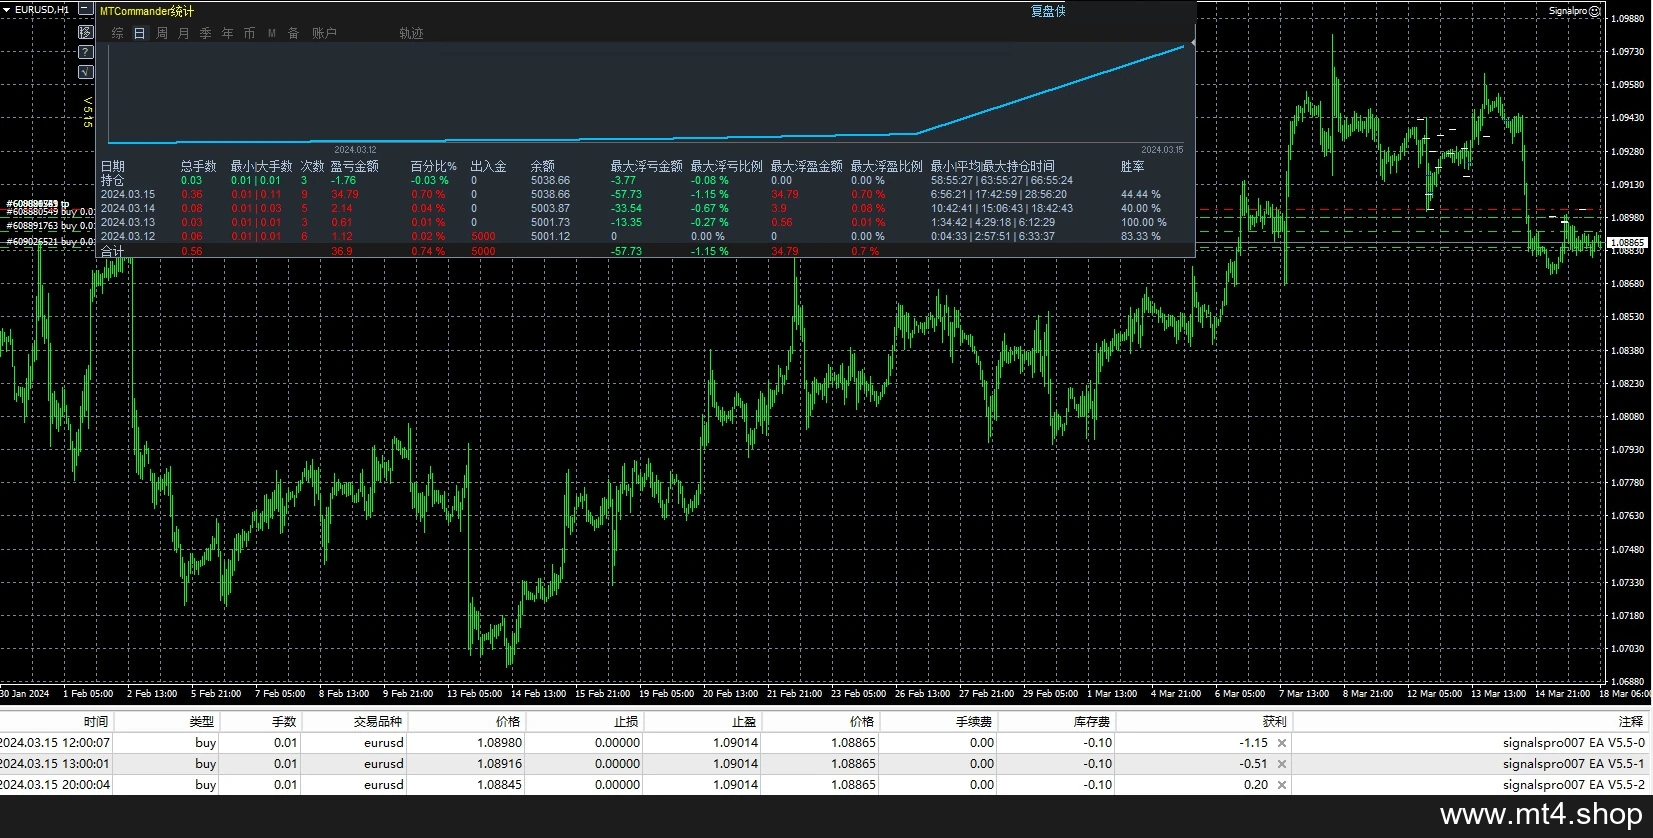Select the 2024.03.15 statistics row date
Screen dimensions: 1653x838
coord(128,194)
